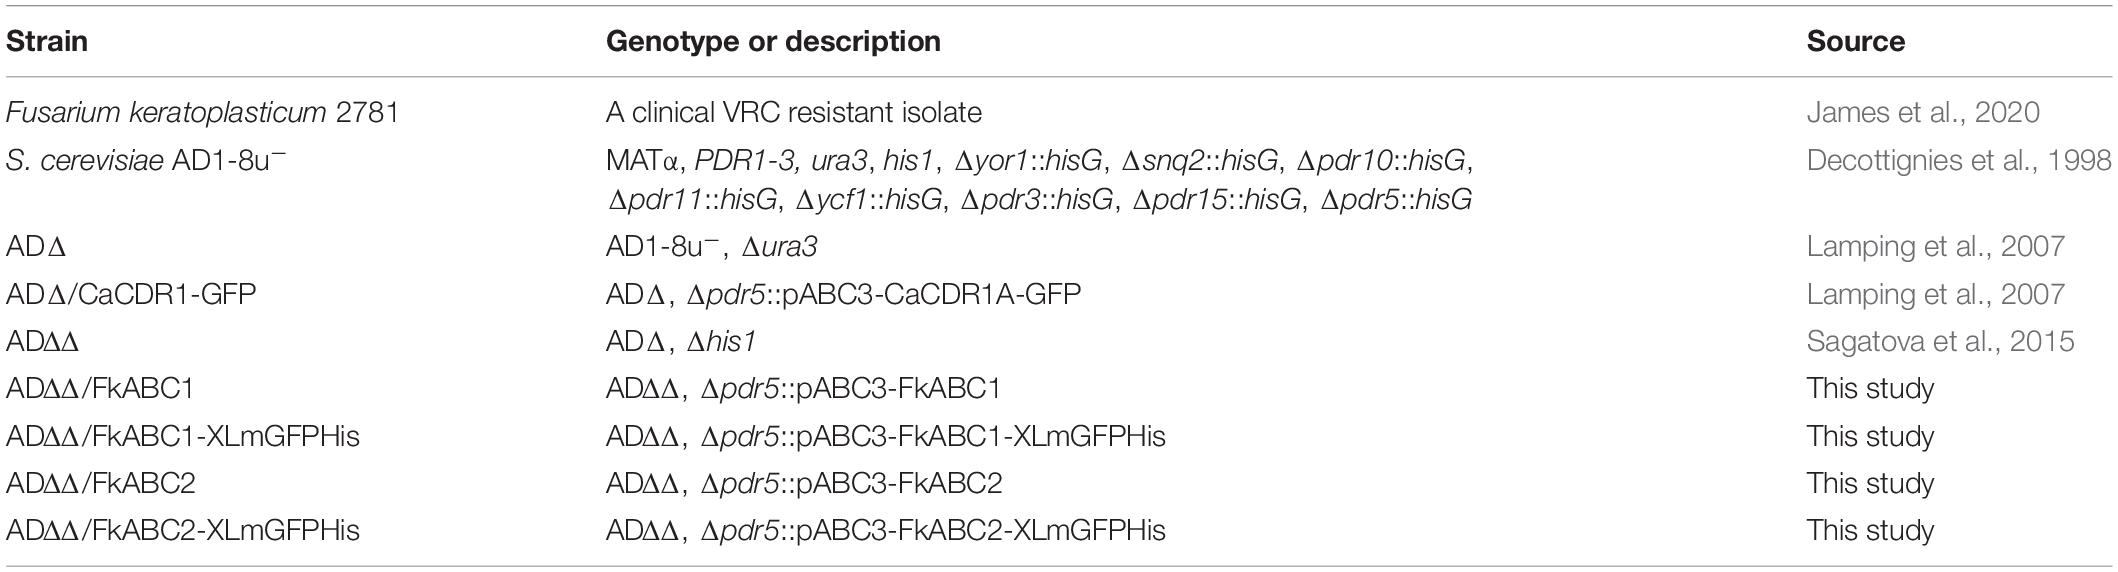Select the Source column header

(x=1855, y=41)
